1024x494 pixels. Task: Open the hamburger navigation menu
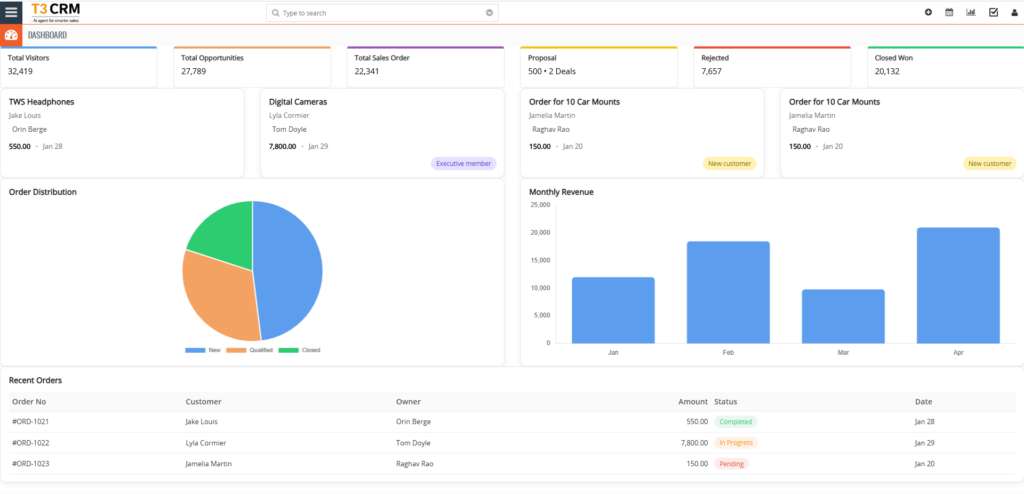point(11,12)
